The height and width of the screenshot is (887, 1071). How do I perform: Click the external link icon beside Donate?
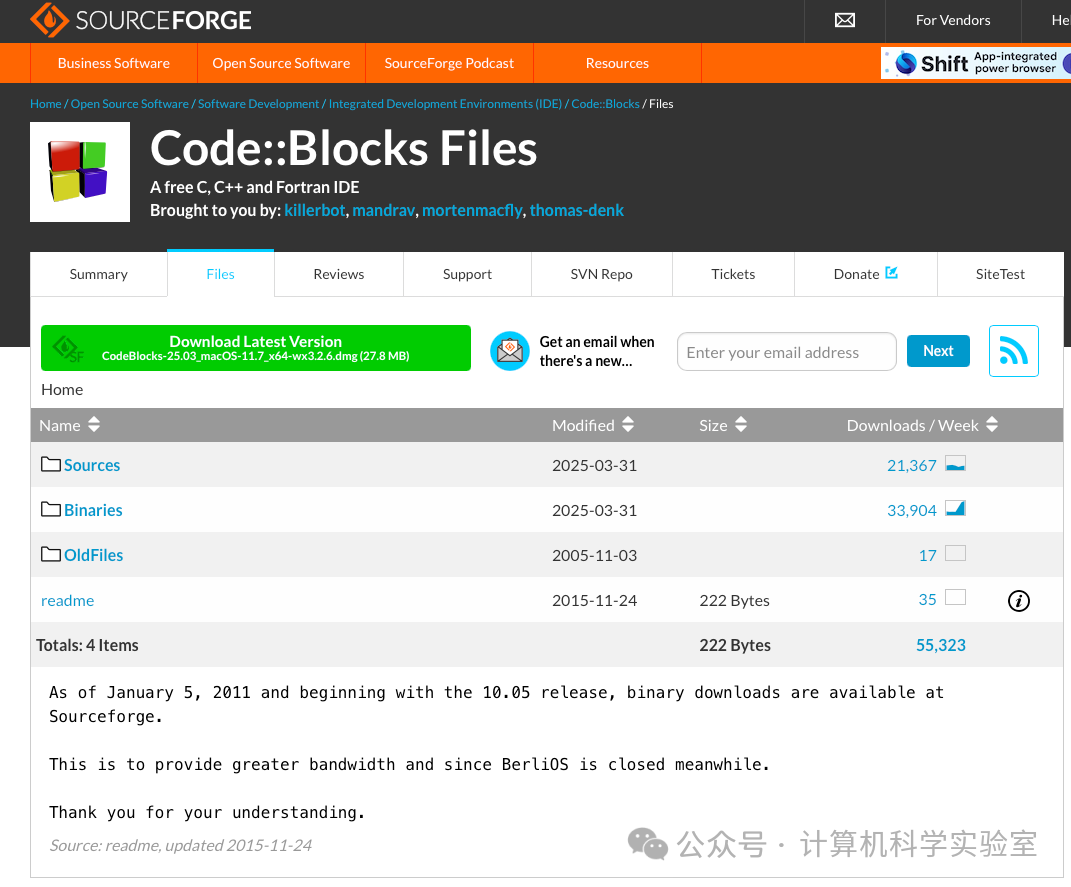pyautogui.click(x=891, y=272)
